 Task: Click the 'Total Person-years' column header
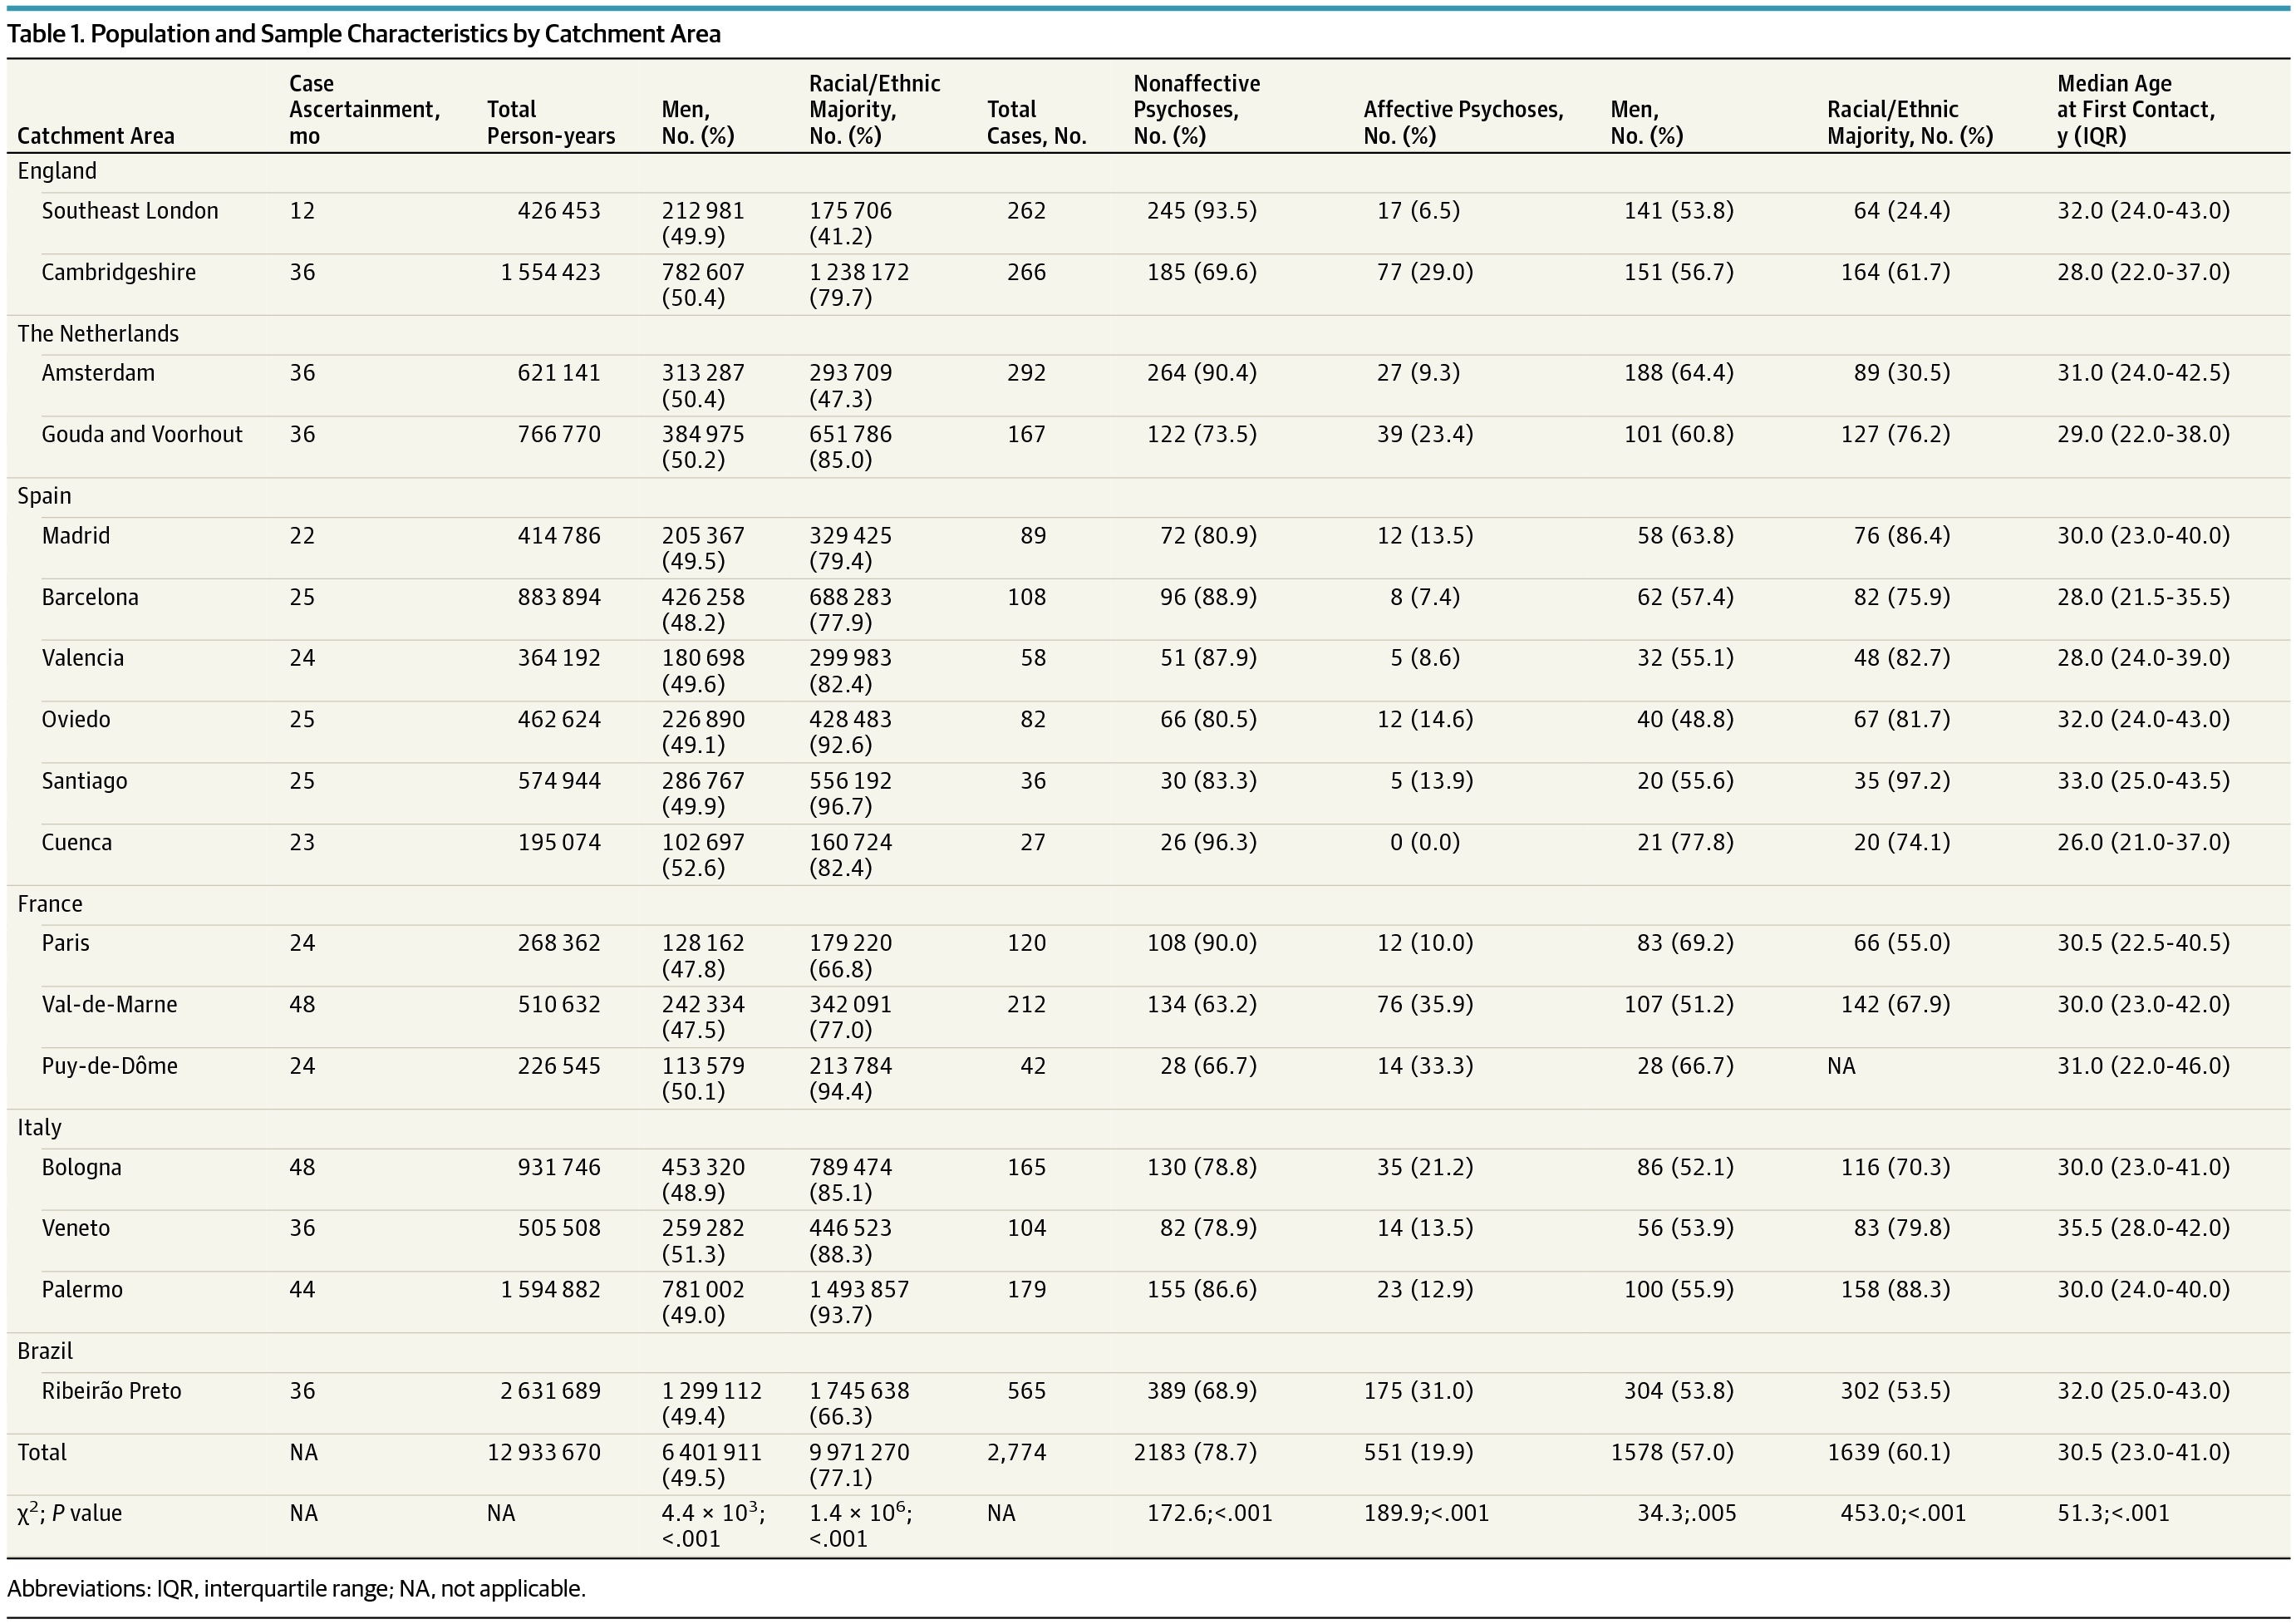551,123
